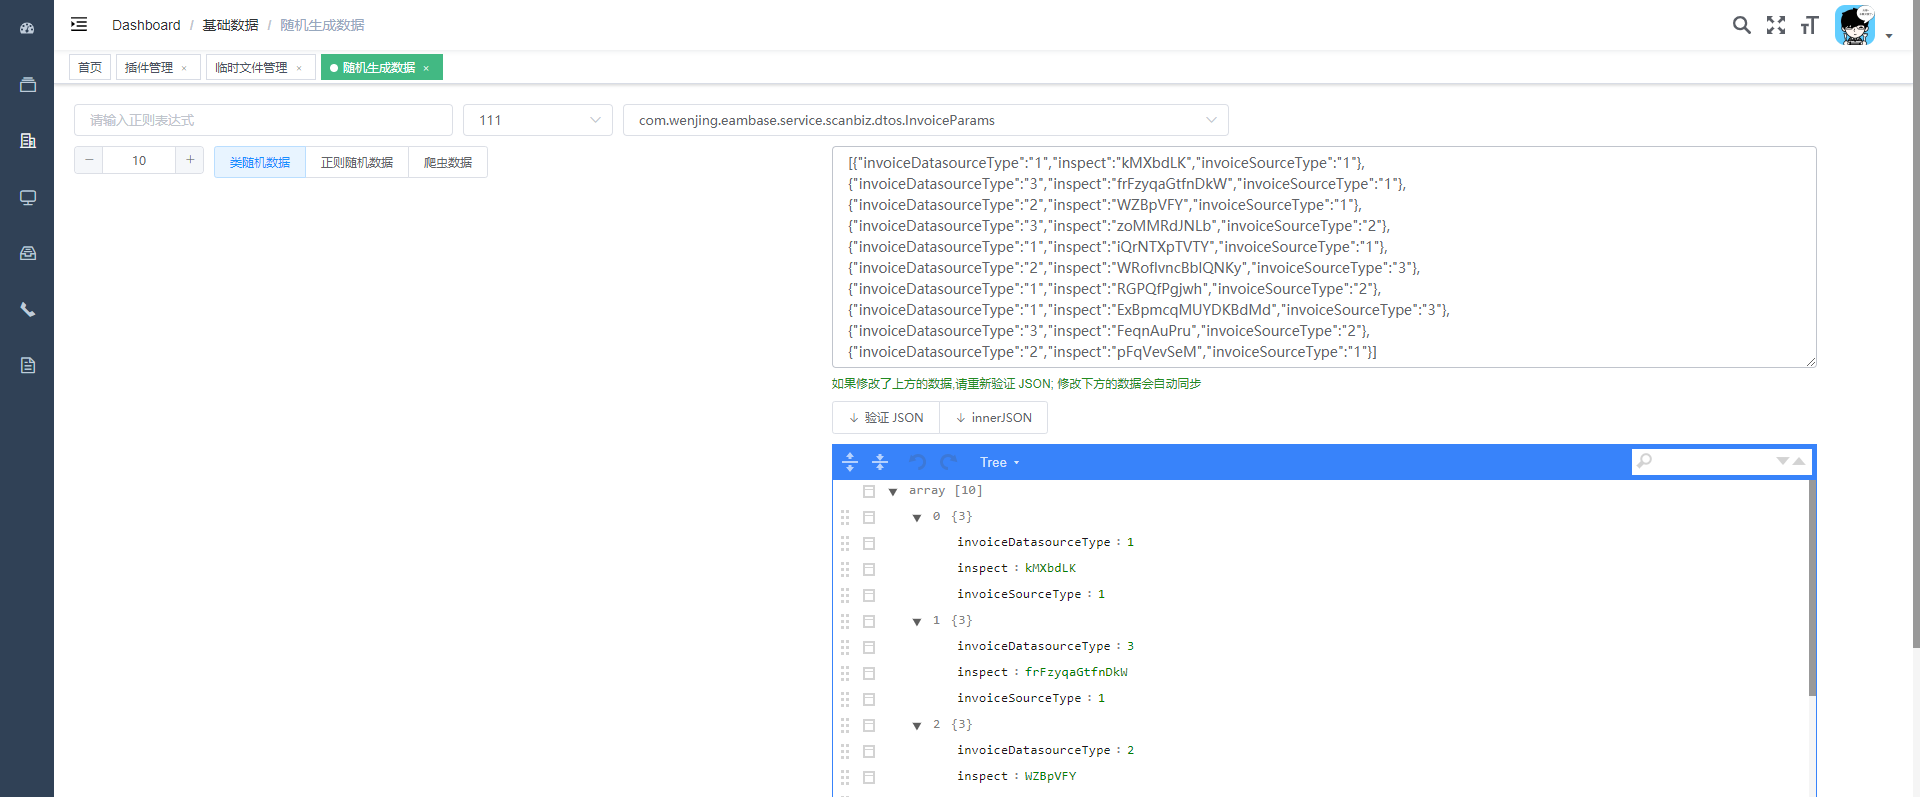Grab the textarea resize corner handle
This screenshot has height=797, width=1920.
click(x=1810, y=361)
